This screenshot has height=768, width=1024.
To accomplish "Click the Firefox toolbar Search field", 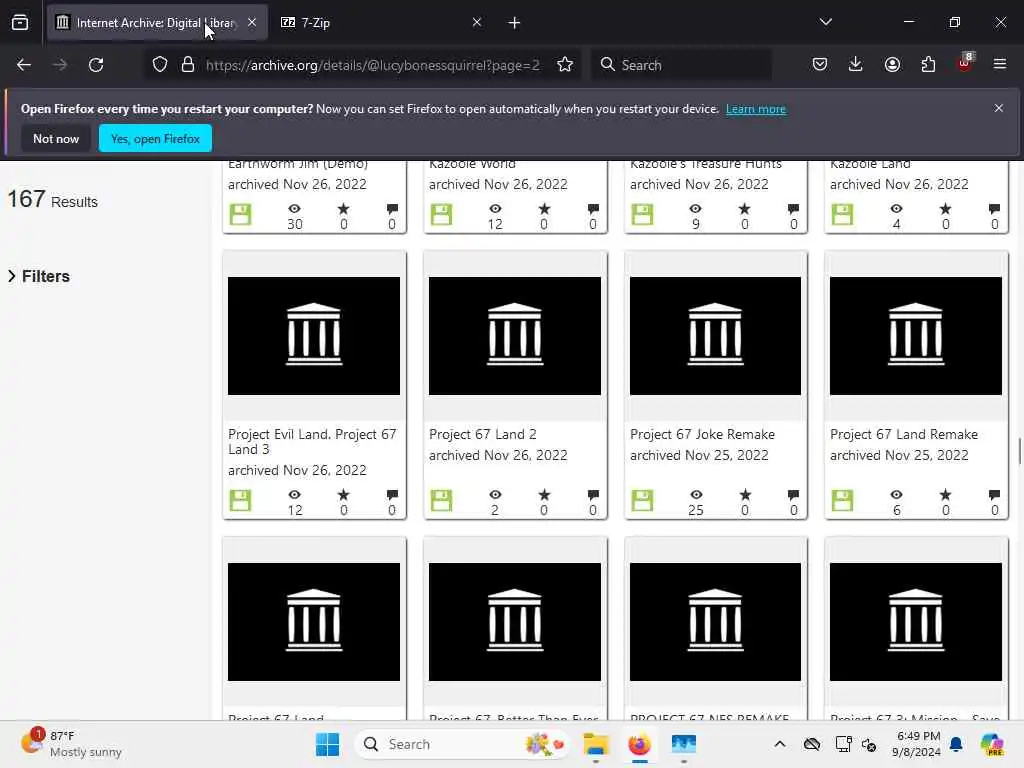I will pyautogui.click(x=682, y=65).
